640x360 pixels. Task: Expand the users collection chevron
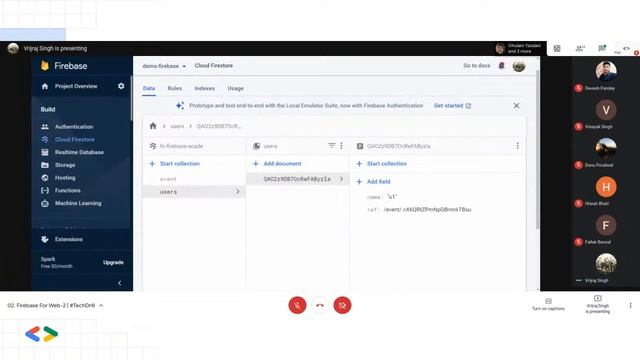pyautogui.click(x=238, y=191)
